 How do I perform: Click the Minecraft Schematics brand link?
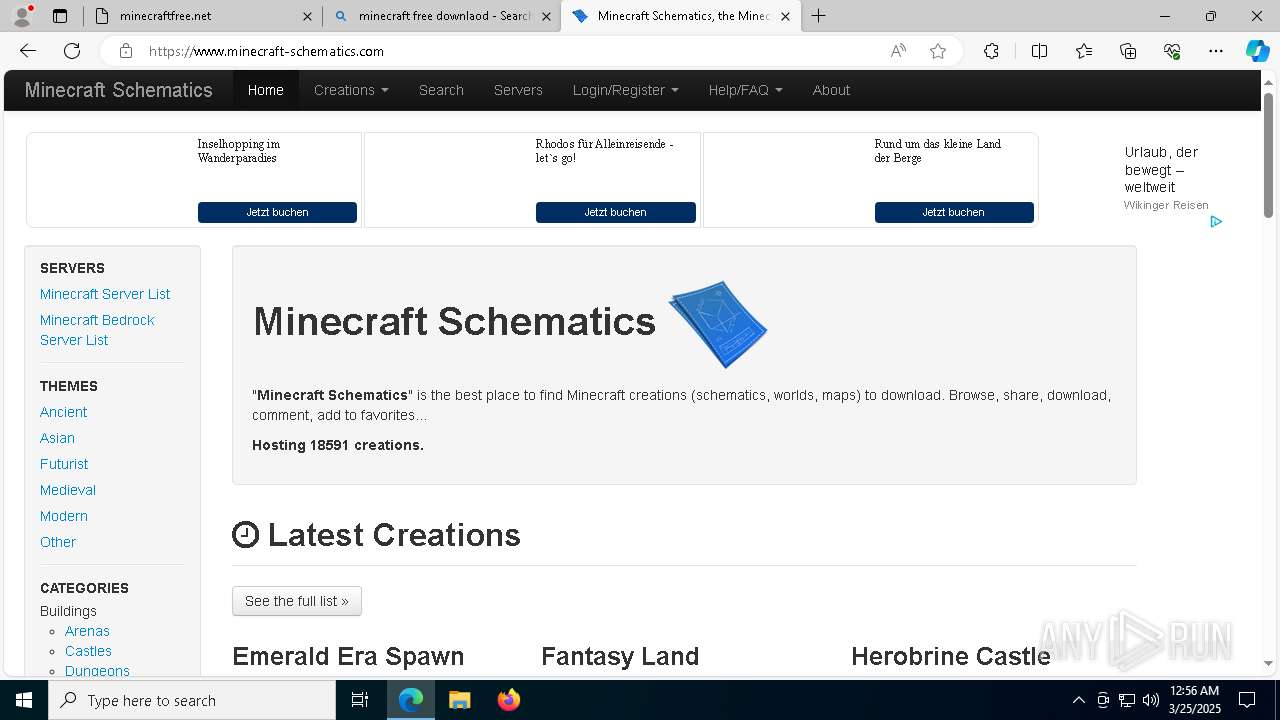tap(118, 90)
